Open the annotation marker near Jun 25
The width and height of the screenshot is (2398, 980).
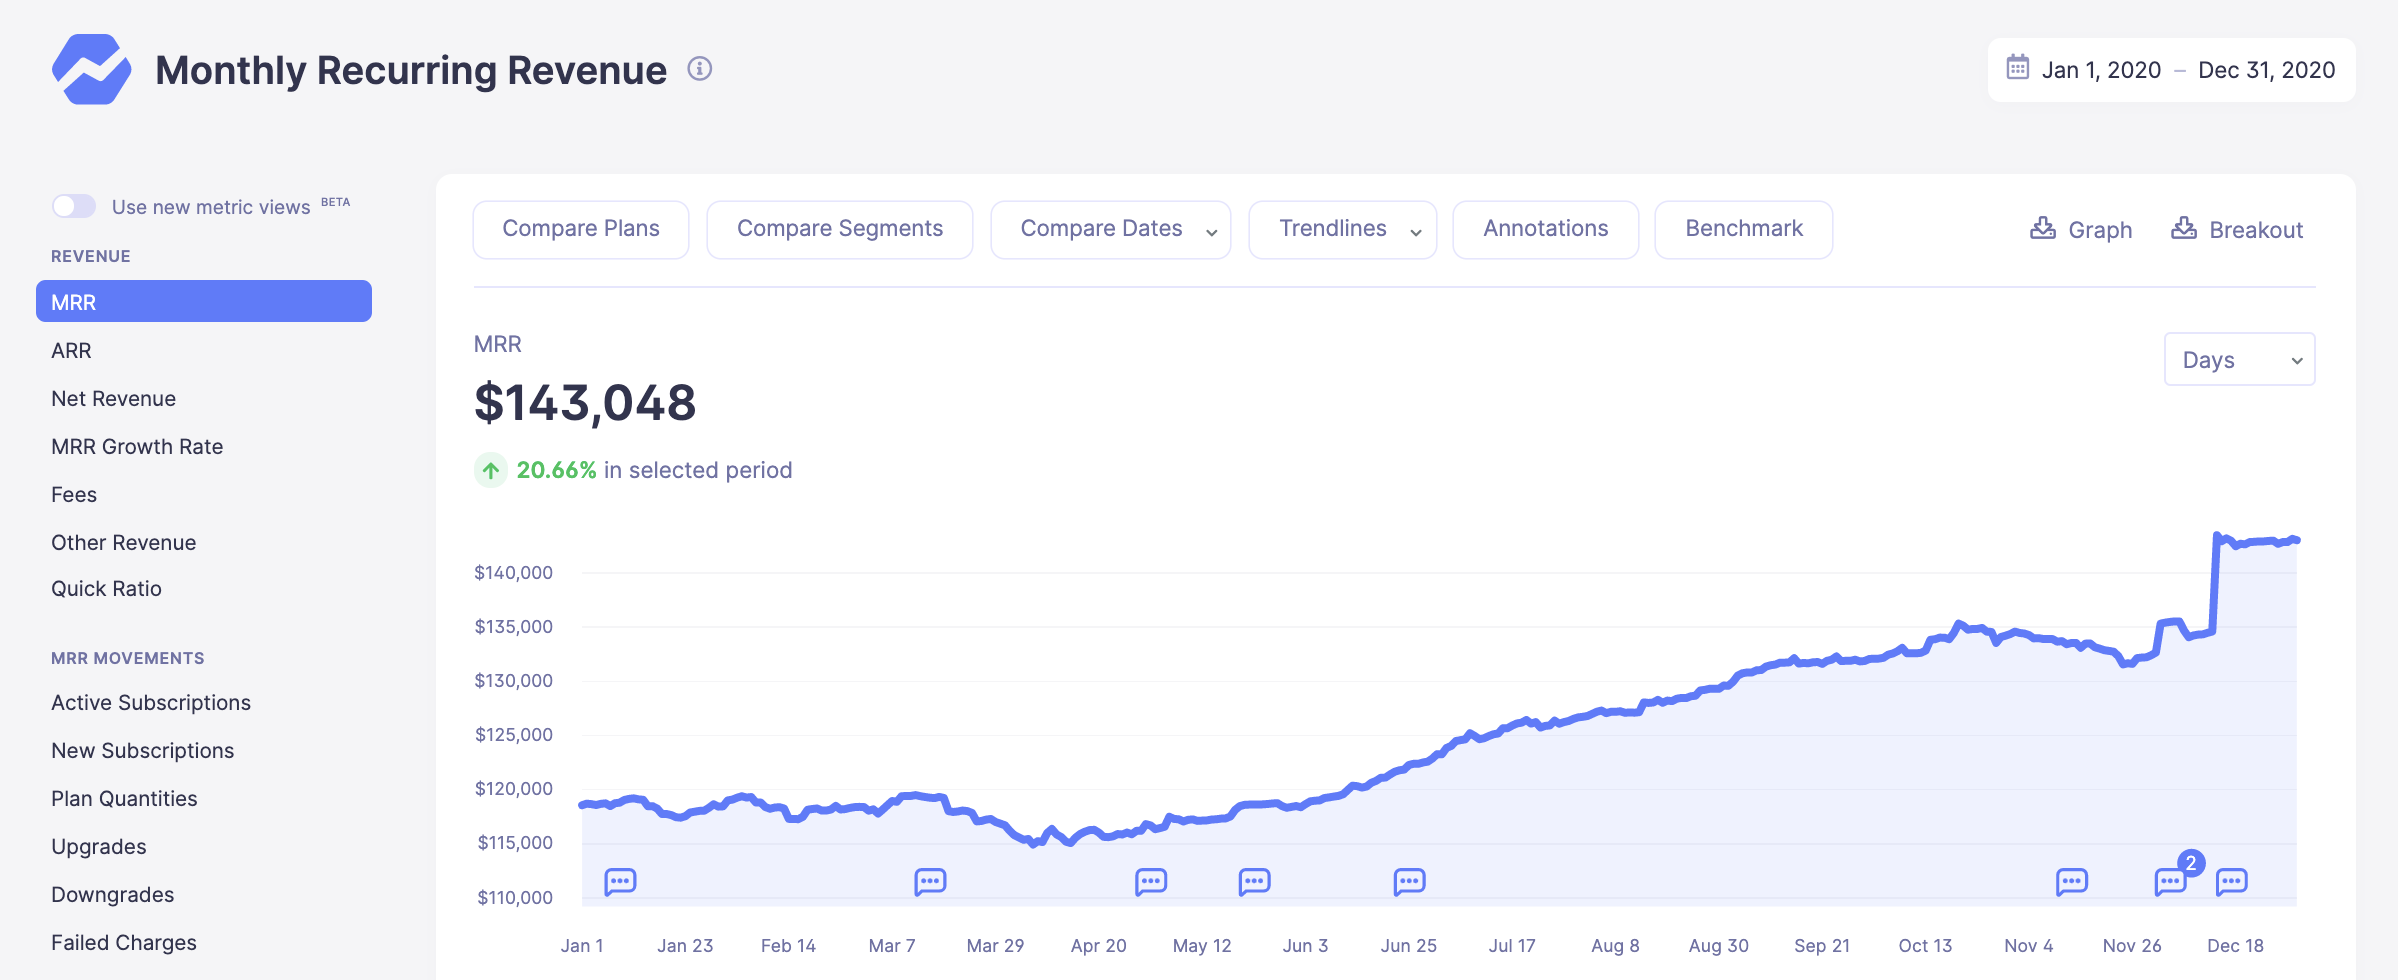point(1409,881)
